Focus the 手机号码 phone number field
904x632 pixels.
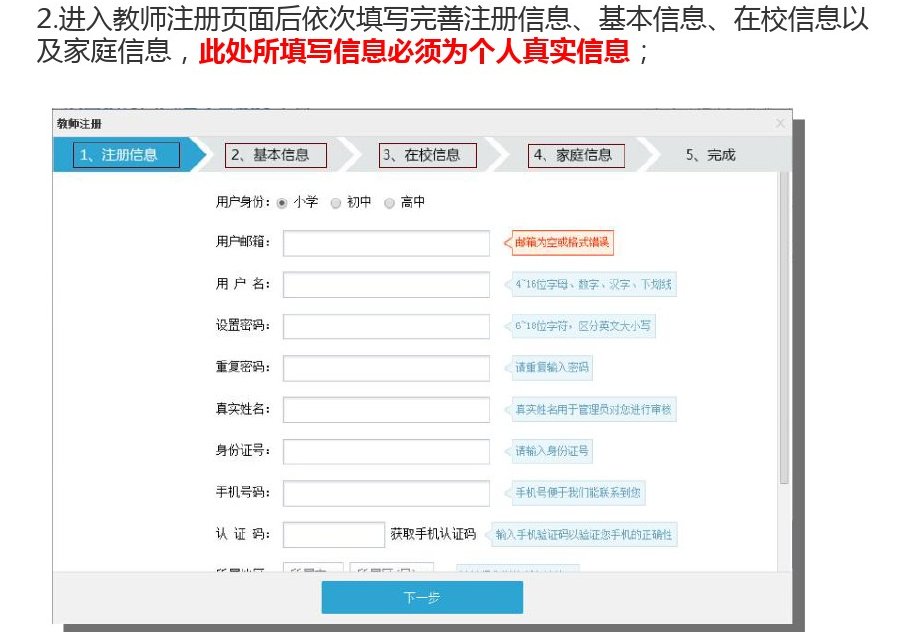tap(386, 493)
